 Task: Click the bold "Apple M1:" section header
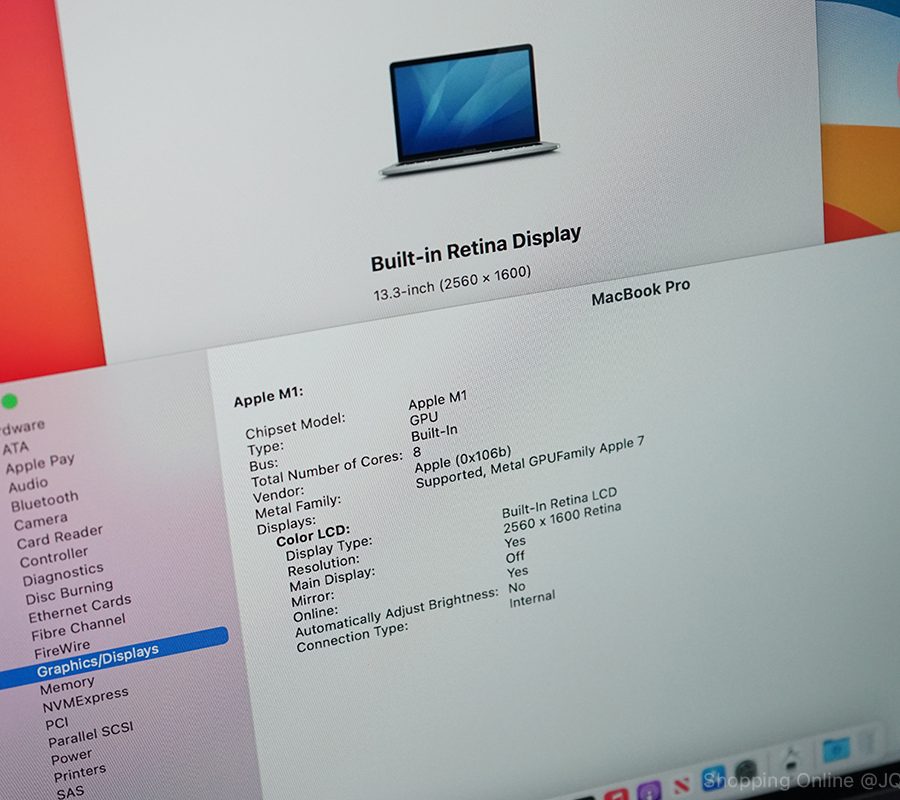click(268, 397)
